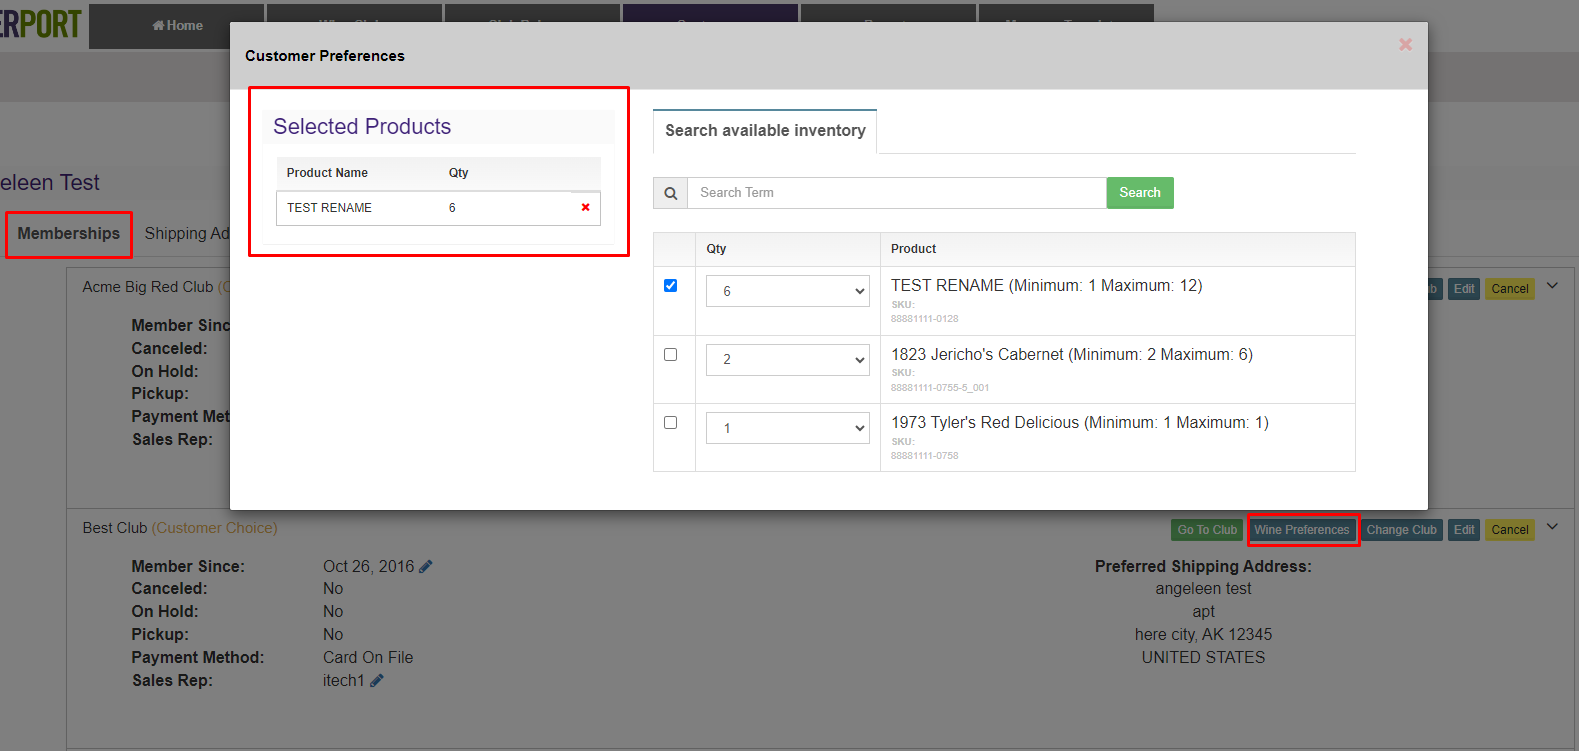1579x751 pixels.
Task: Click Go To Club for Best Club
Action: click(1207, 530)
